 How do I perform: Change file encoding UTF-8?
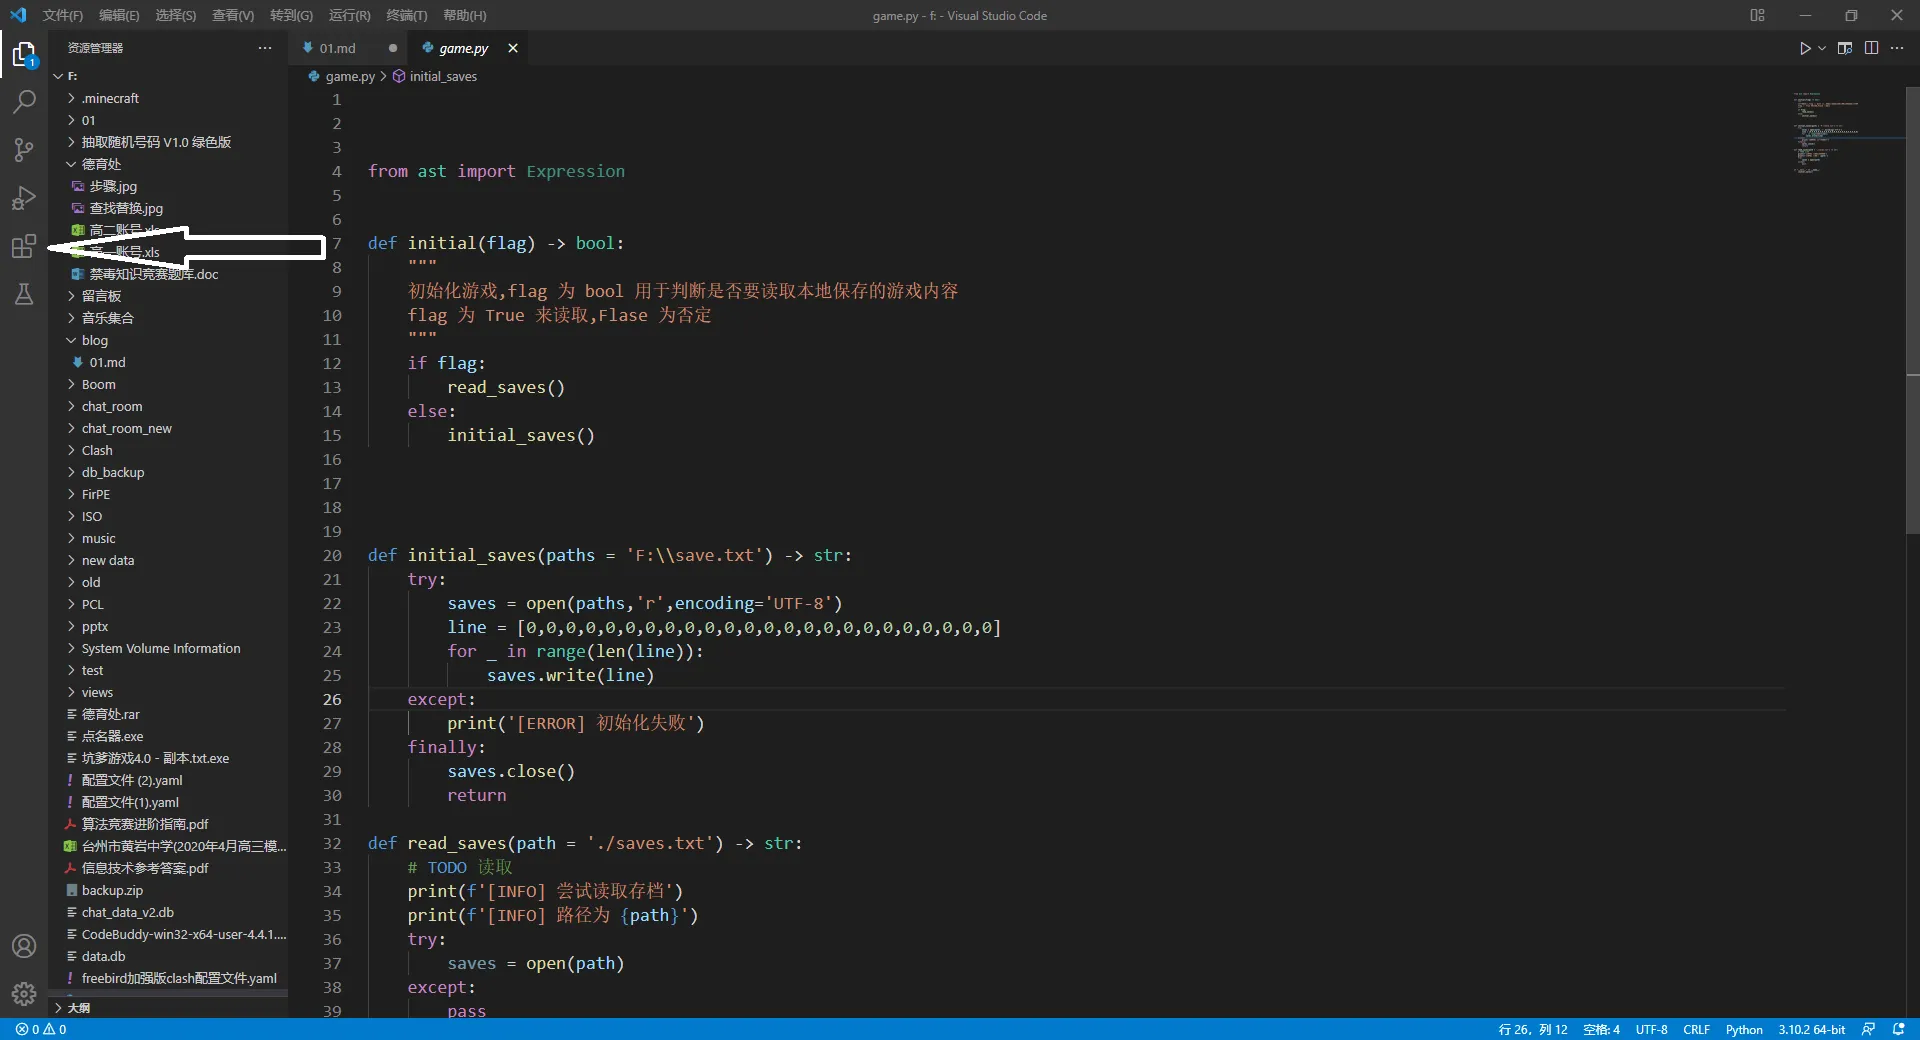tap(1651, 1029)
